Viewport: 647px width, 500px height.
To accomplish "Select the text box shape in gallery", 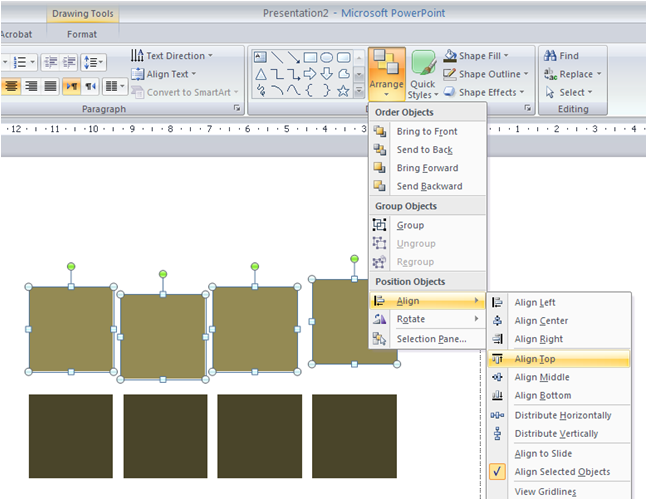I will (x=260, y=57).
